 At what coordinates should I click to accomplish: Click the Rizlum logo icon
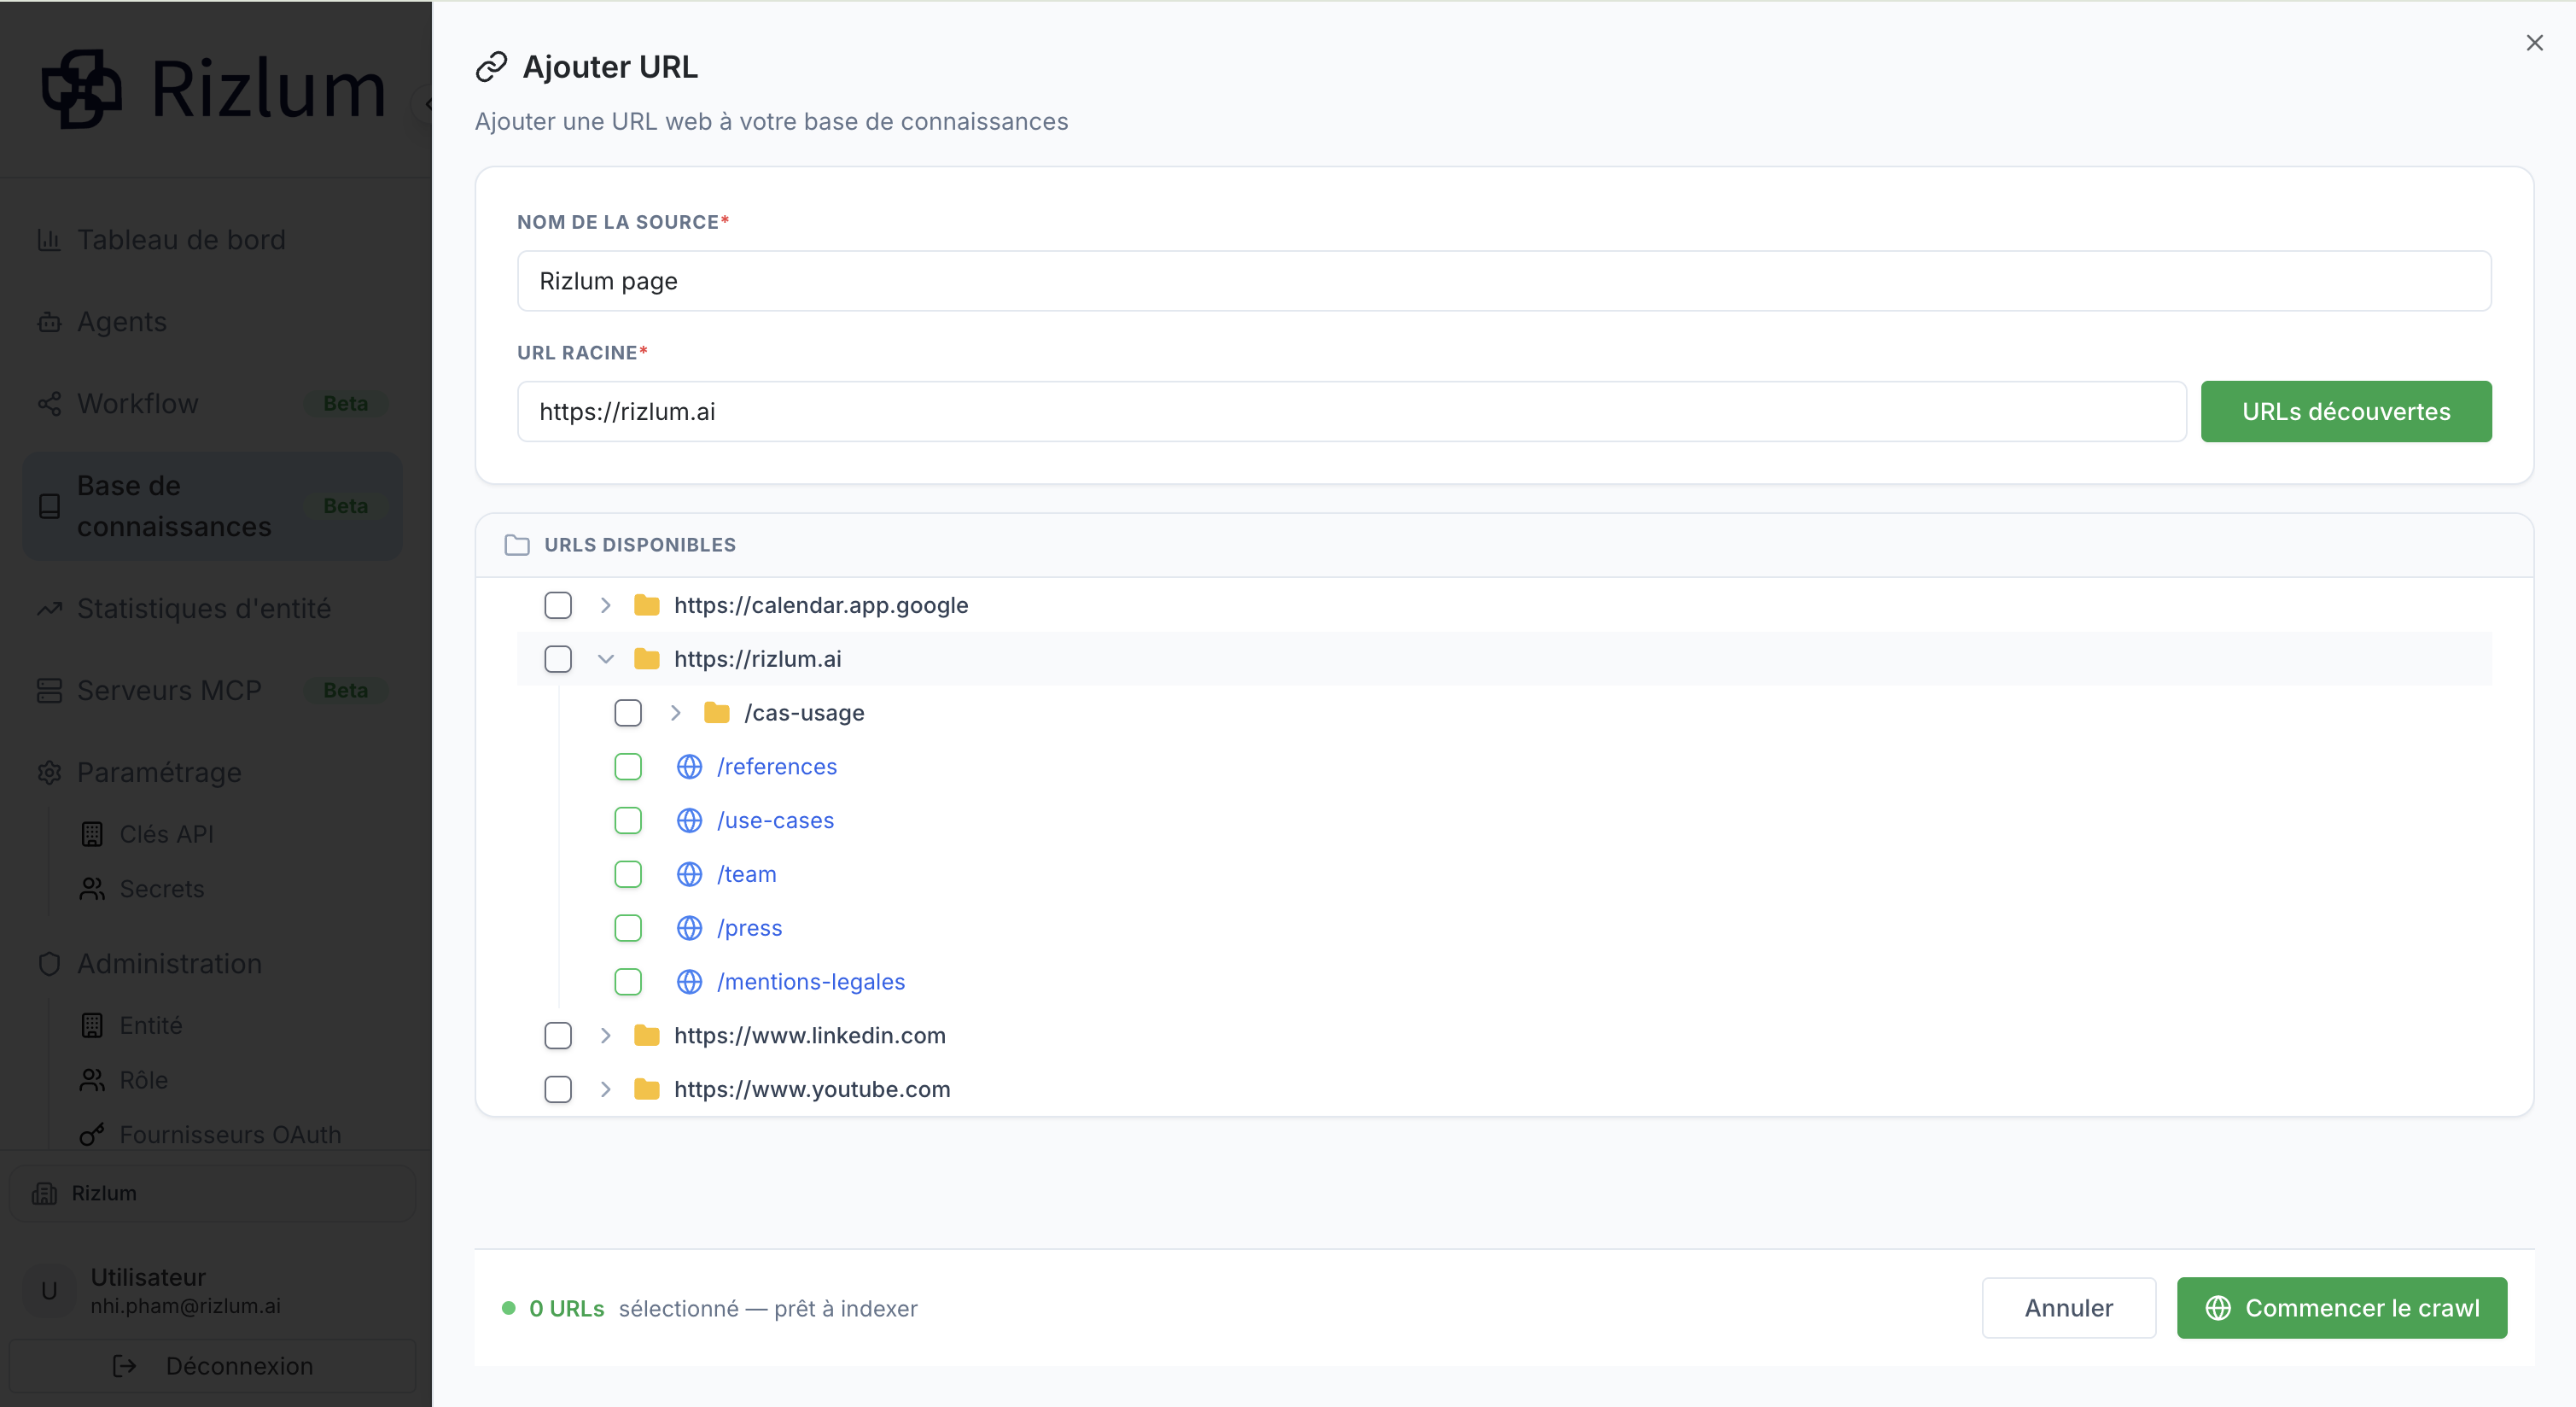click(82, 89)
